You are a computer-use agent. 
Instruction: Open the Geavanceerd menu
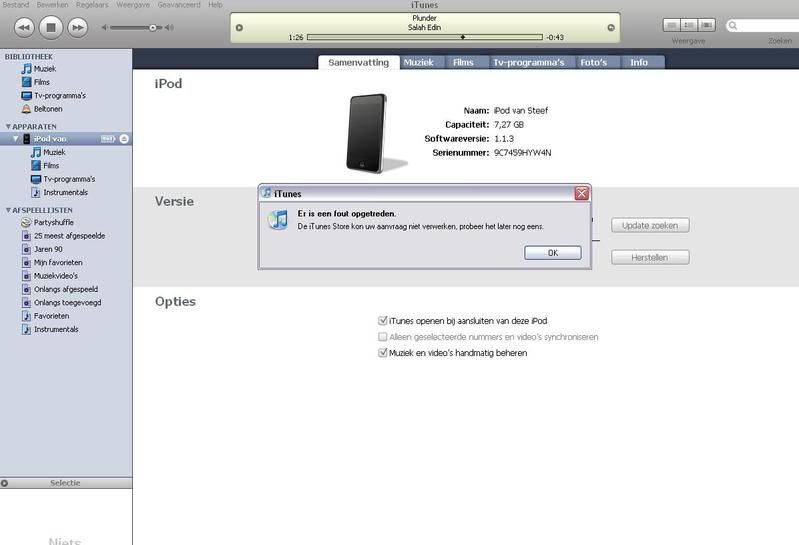[179, 5]
